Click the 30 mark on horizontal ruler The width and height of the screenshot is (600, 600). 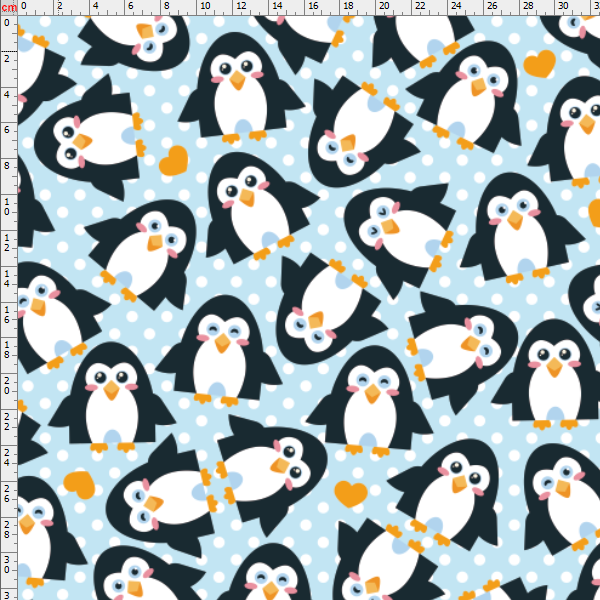click(563, 6)
